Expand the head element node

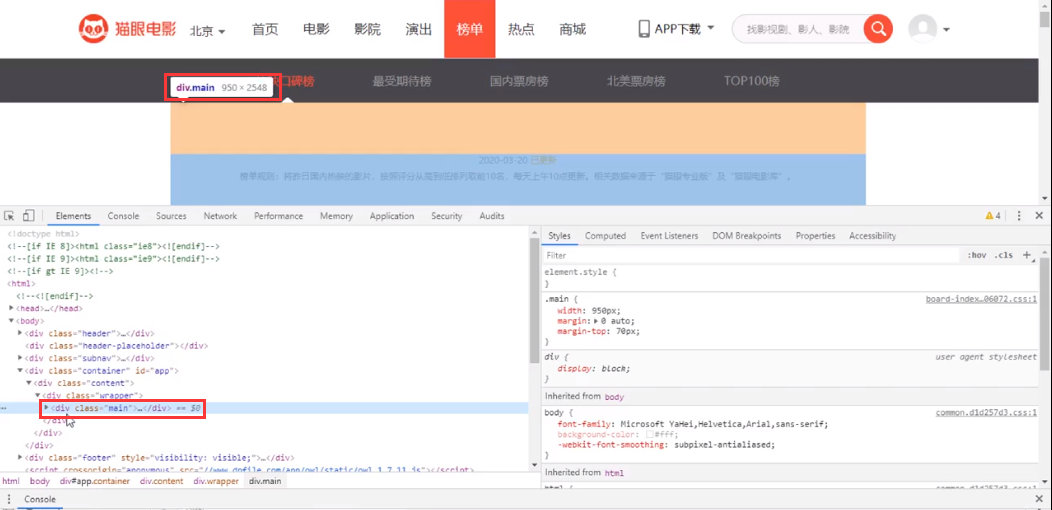tap(11, 309)
